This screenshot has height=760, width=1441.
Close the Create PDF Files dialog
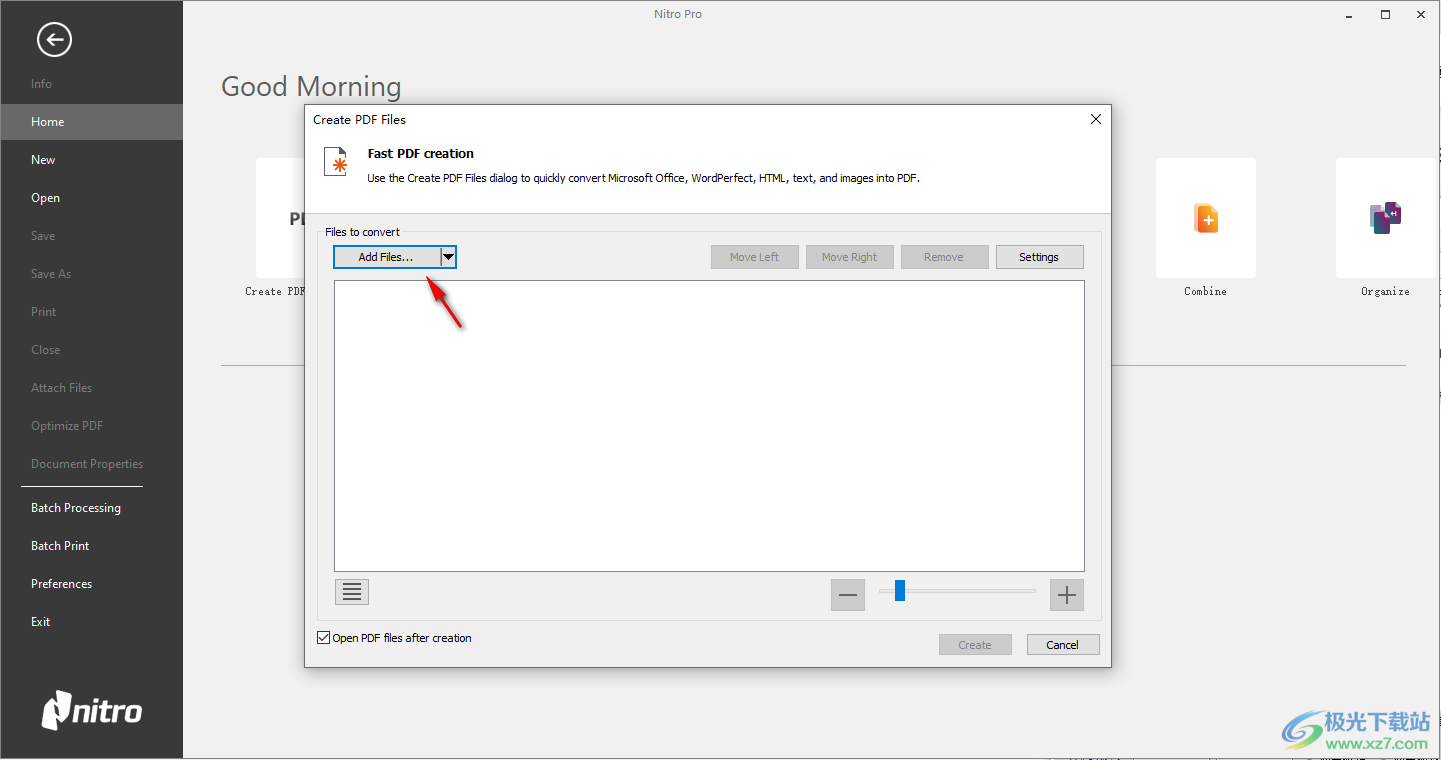pyautogui.click(x=1096, y=119)
